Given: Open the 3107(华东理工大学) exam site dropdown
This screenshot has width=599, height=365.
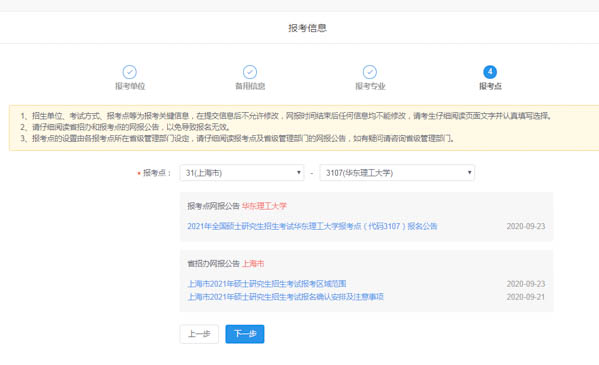Looking at the screenshot, I should click(397, 173).
